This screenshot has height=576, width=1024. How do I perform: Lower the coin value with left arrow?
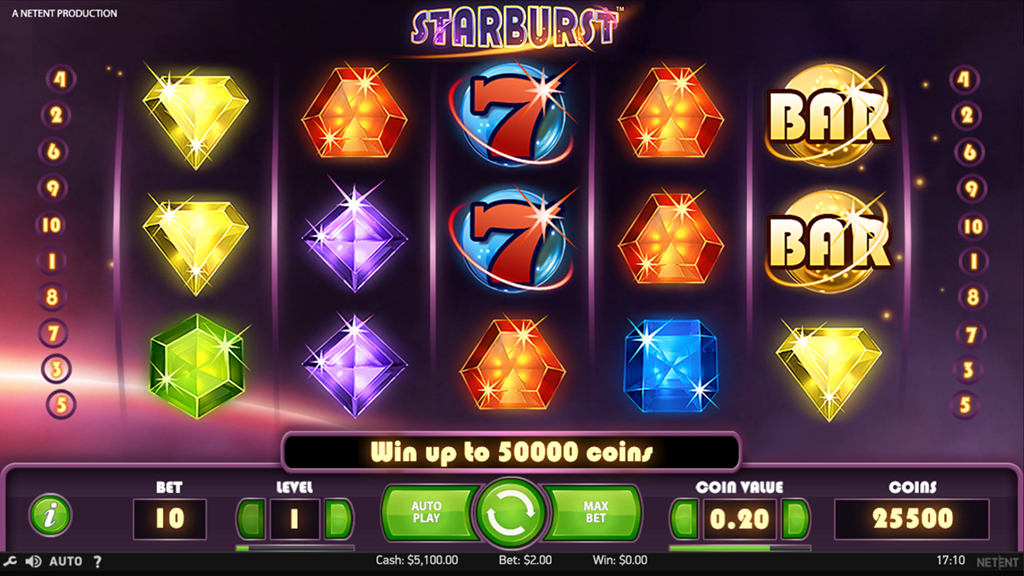click(685, 519)
